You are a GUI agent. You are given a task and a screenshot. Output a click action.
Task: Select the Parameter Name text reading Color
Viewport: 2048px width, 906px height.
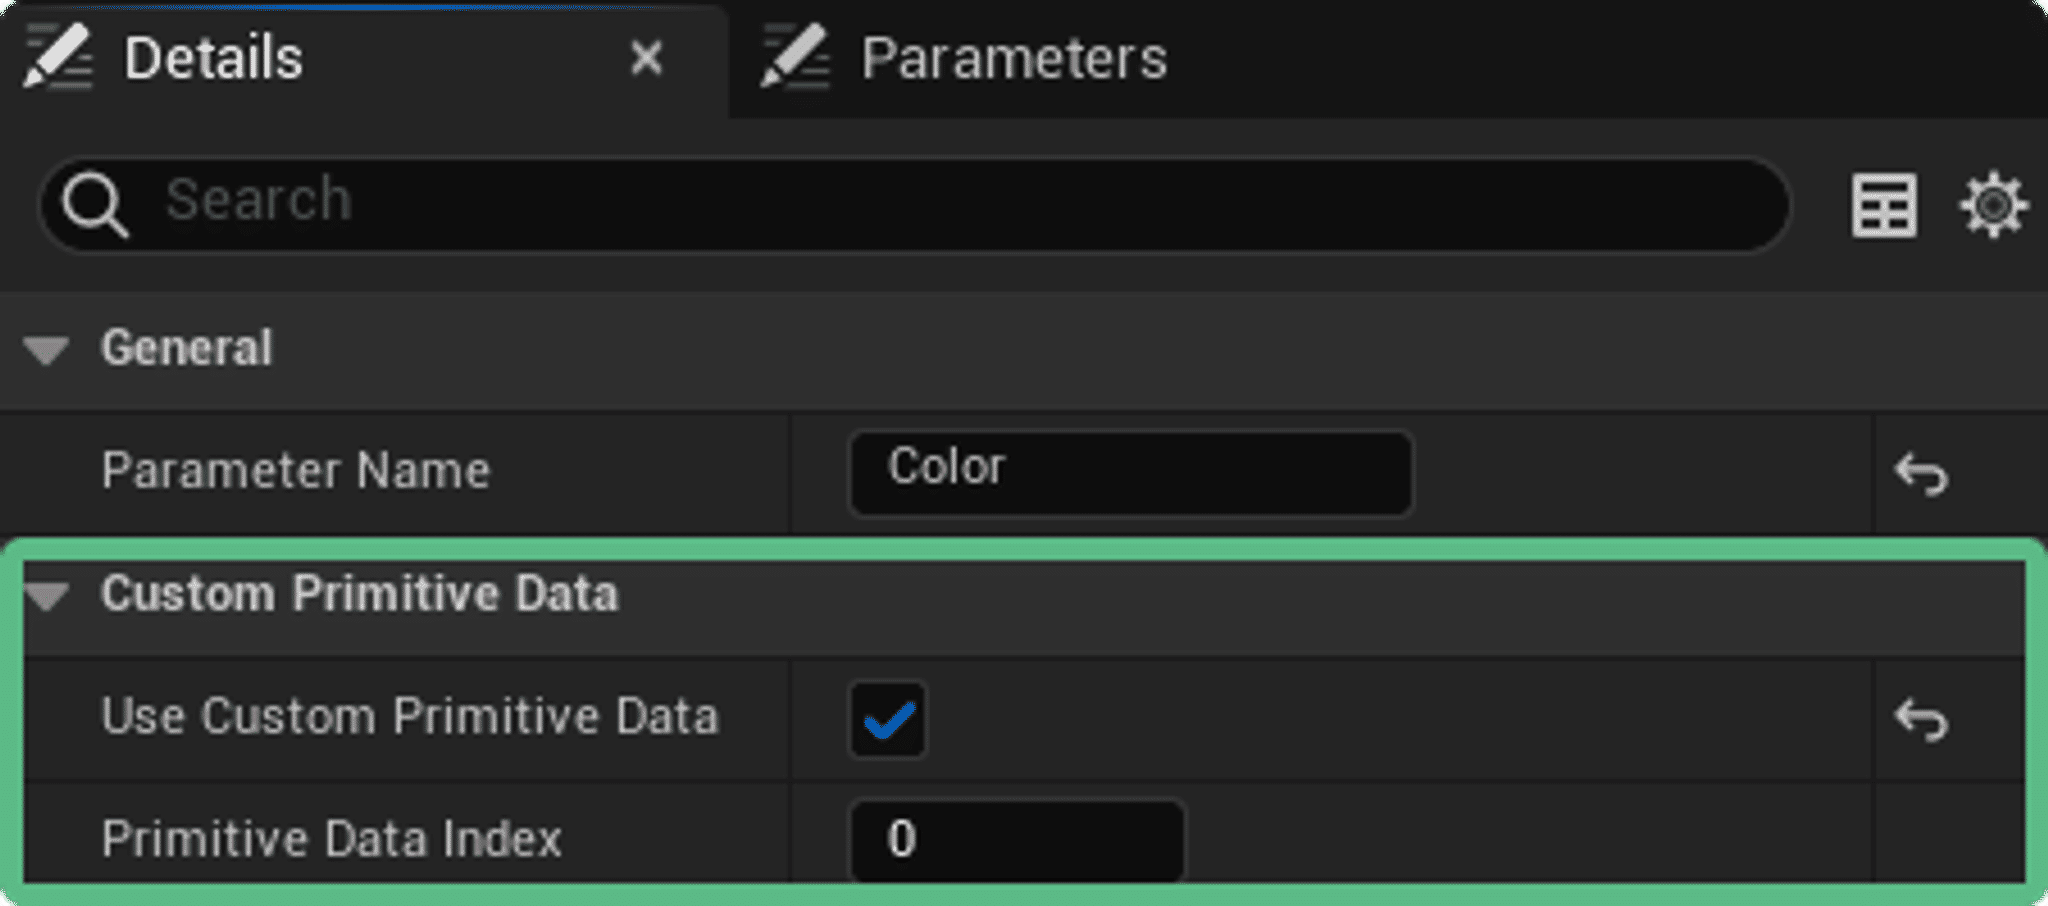click(1130, 473)
